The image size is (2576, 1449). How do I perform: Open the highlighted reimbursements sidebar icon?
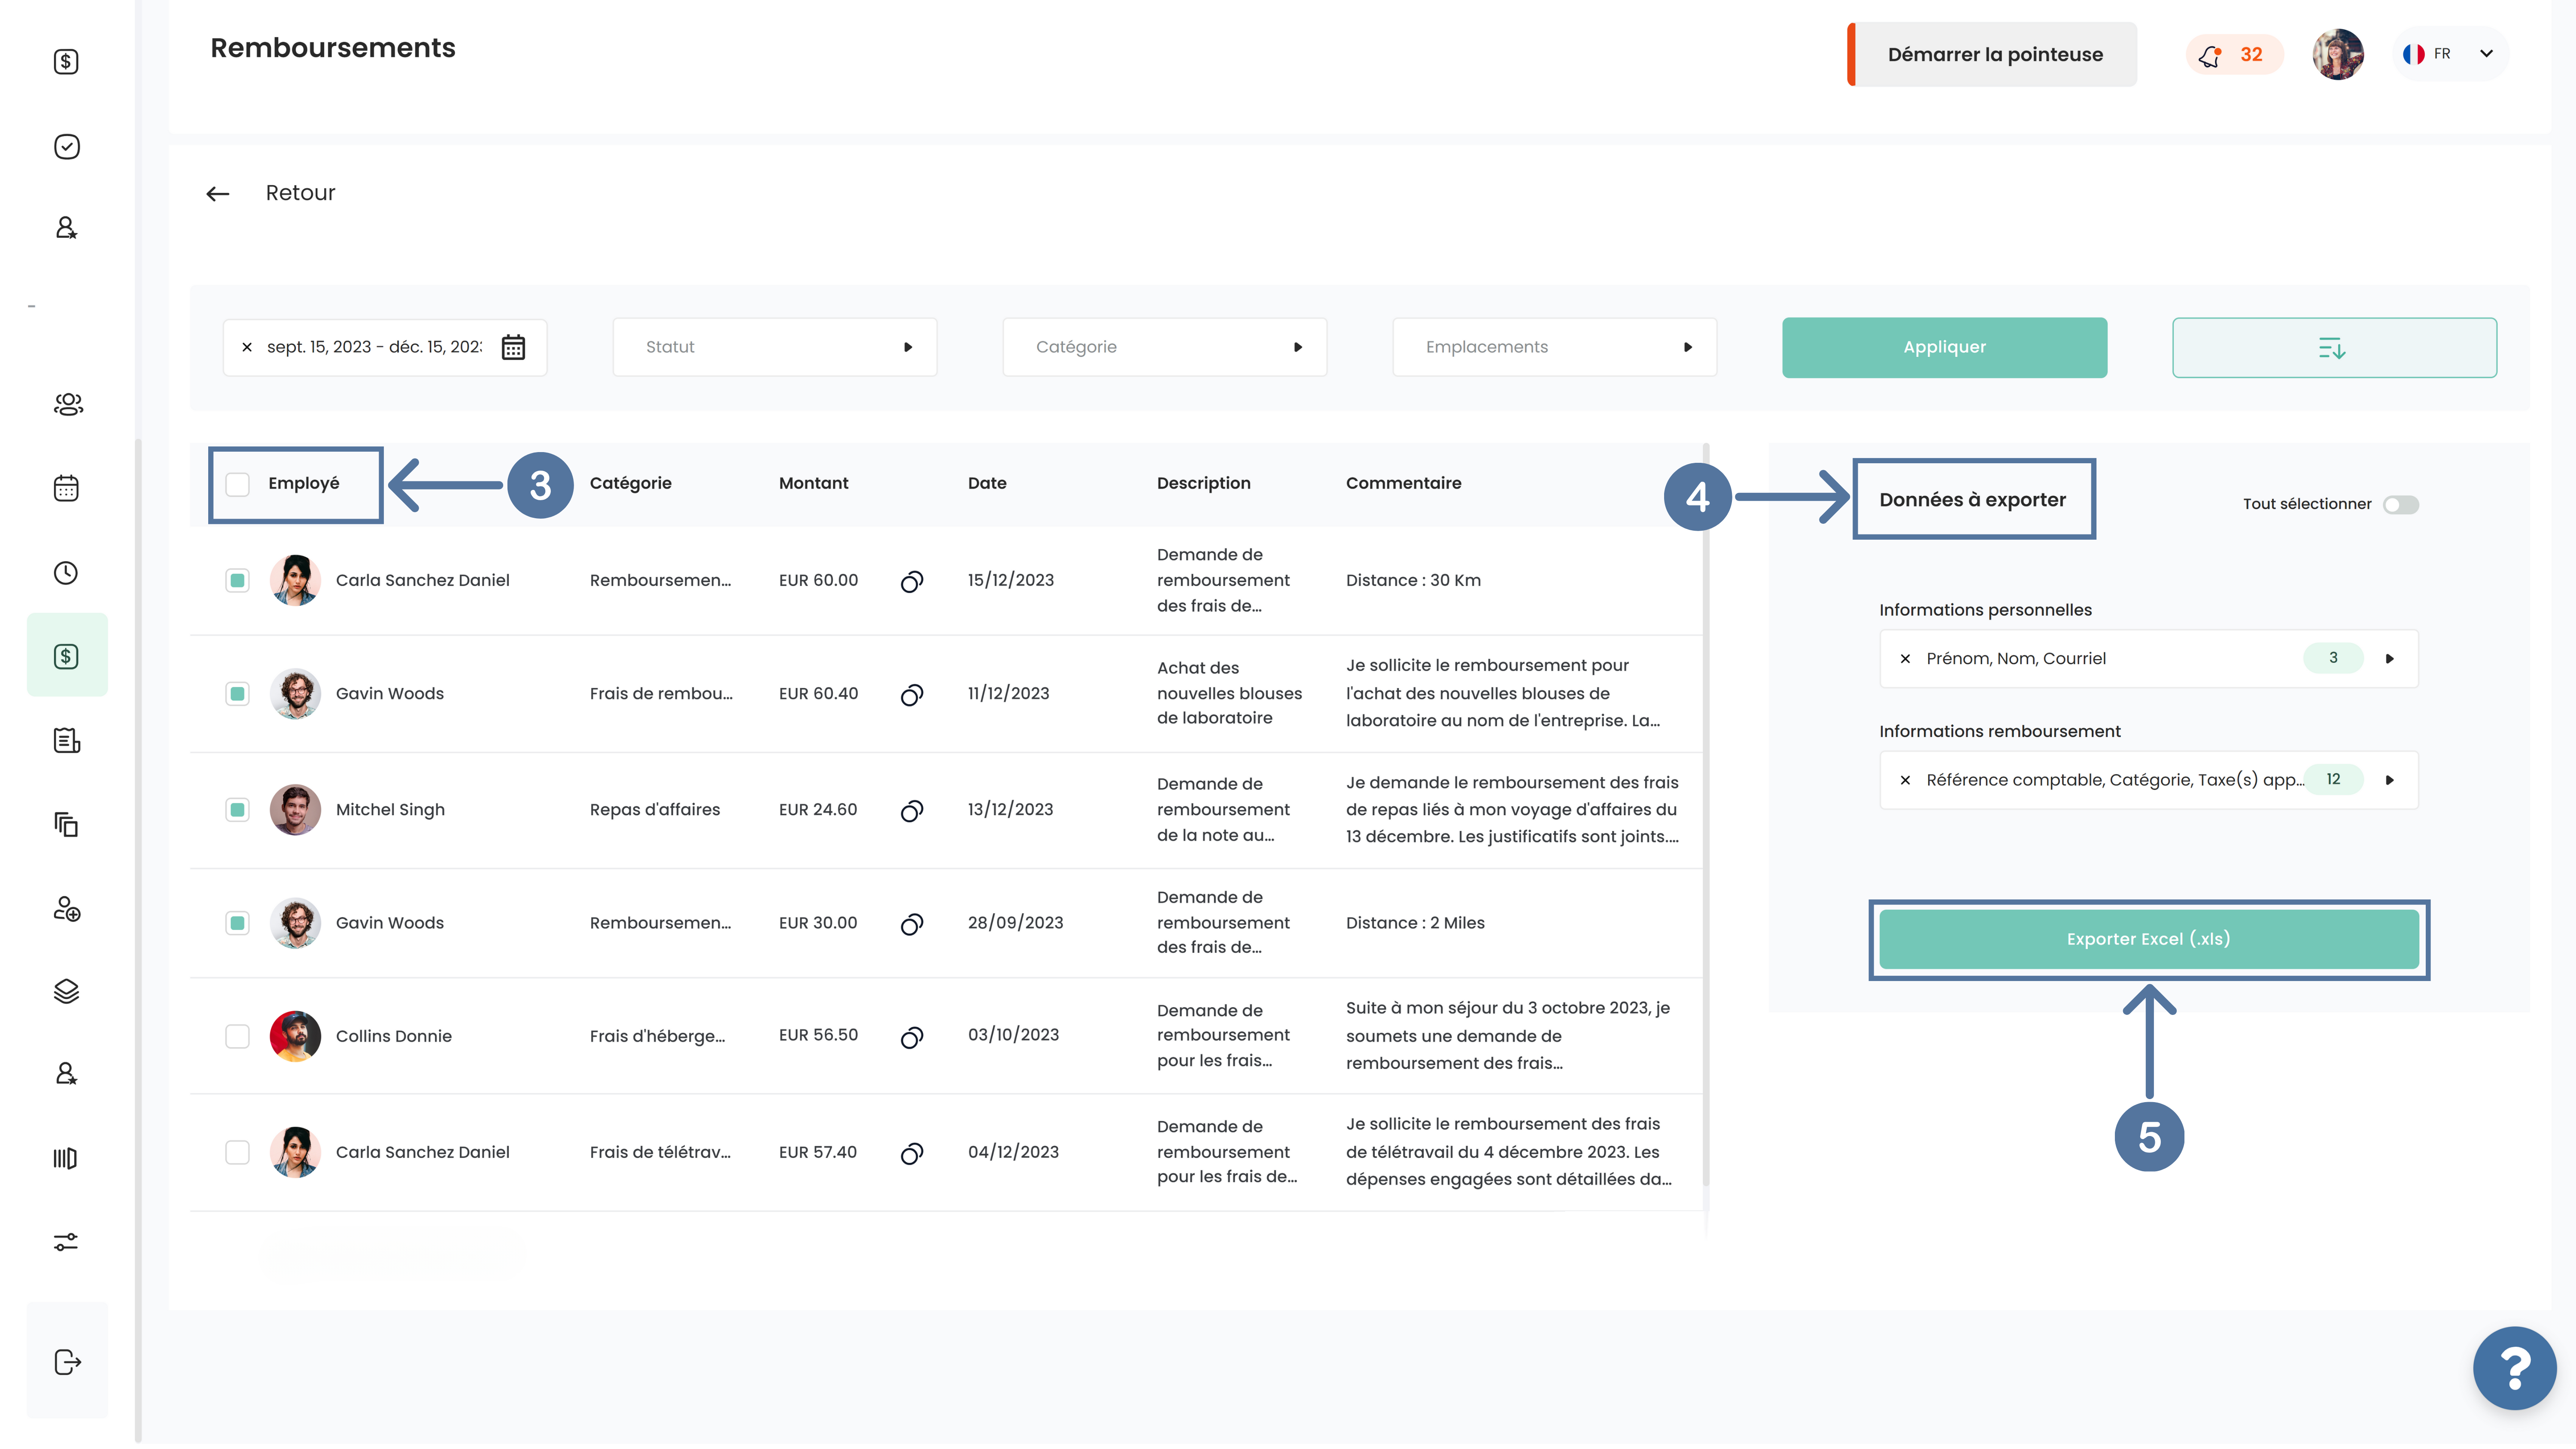point(67,656)
